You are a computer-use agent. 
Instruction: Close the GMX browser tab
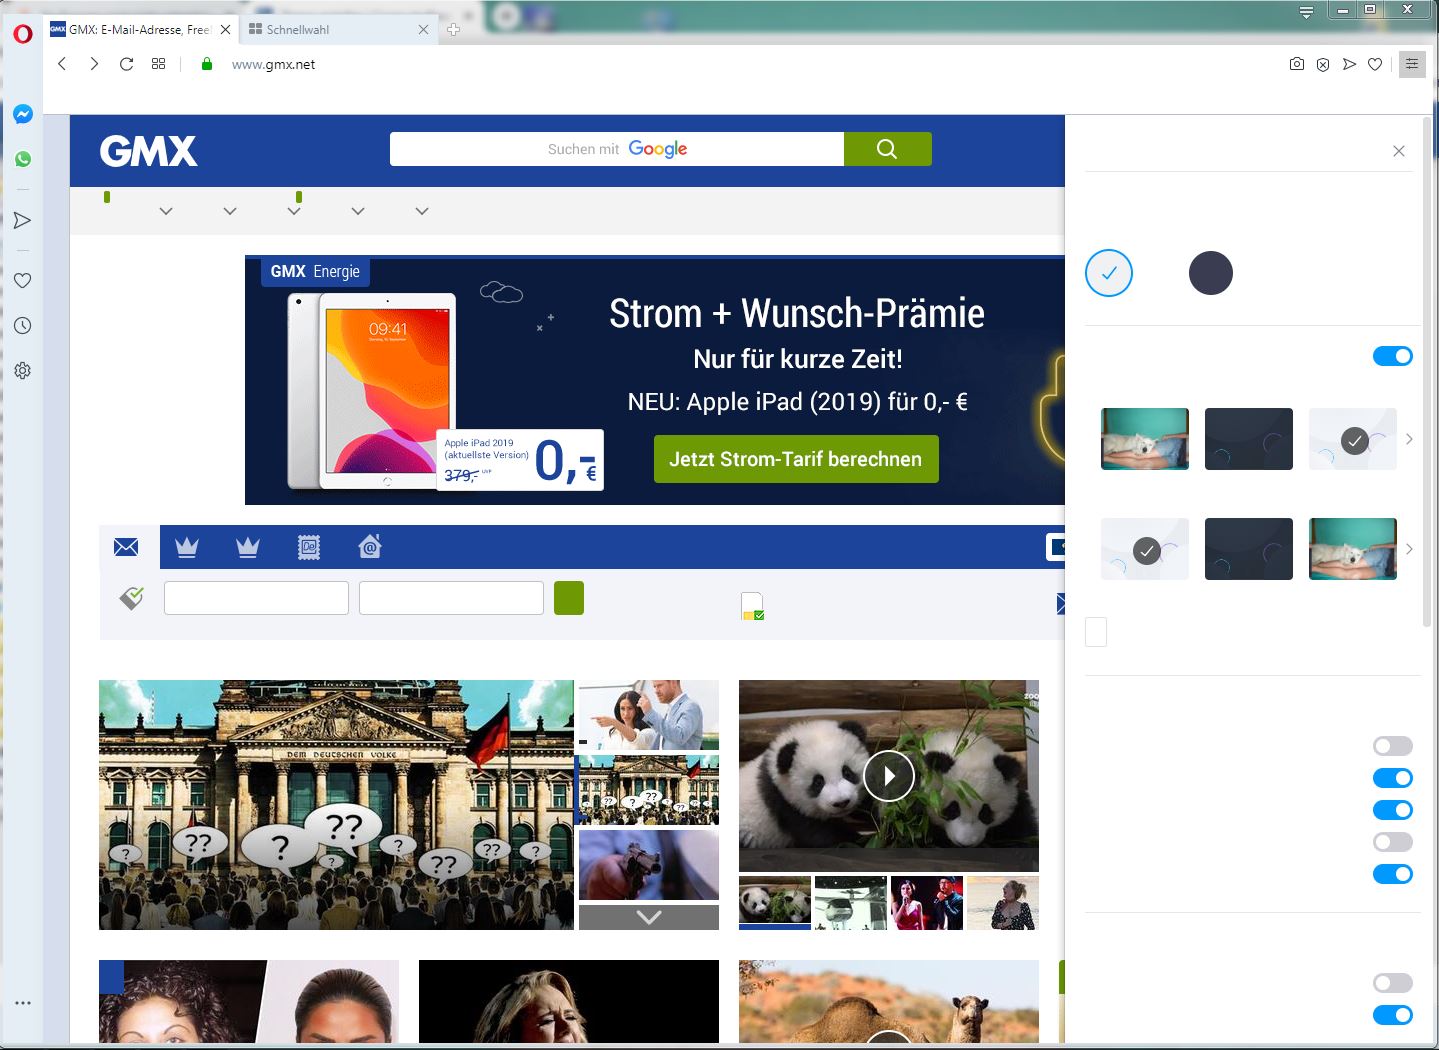[x=225, y=30]
